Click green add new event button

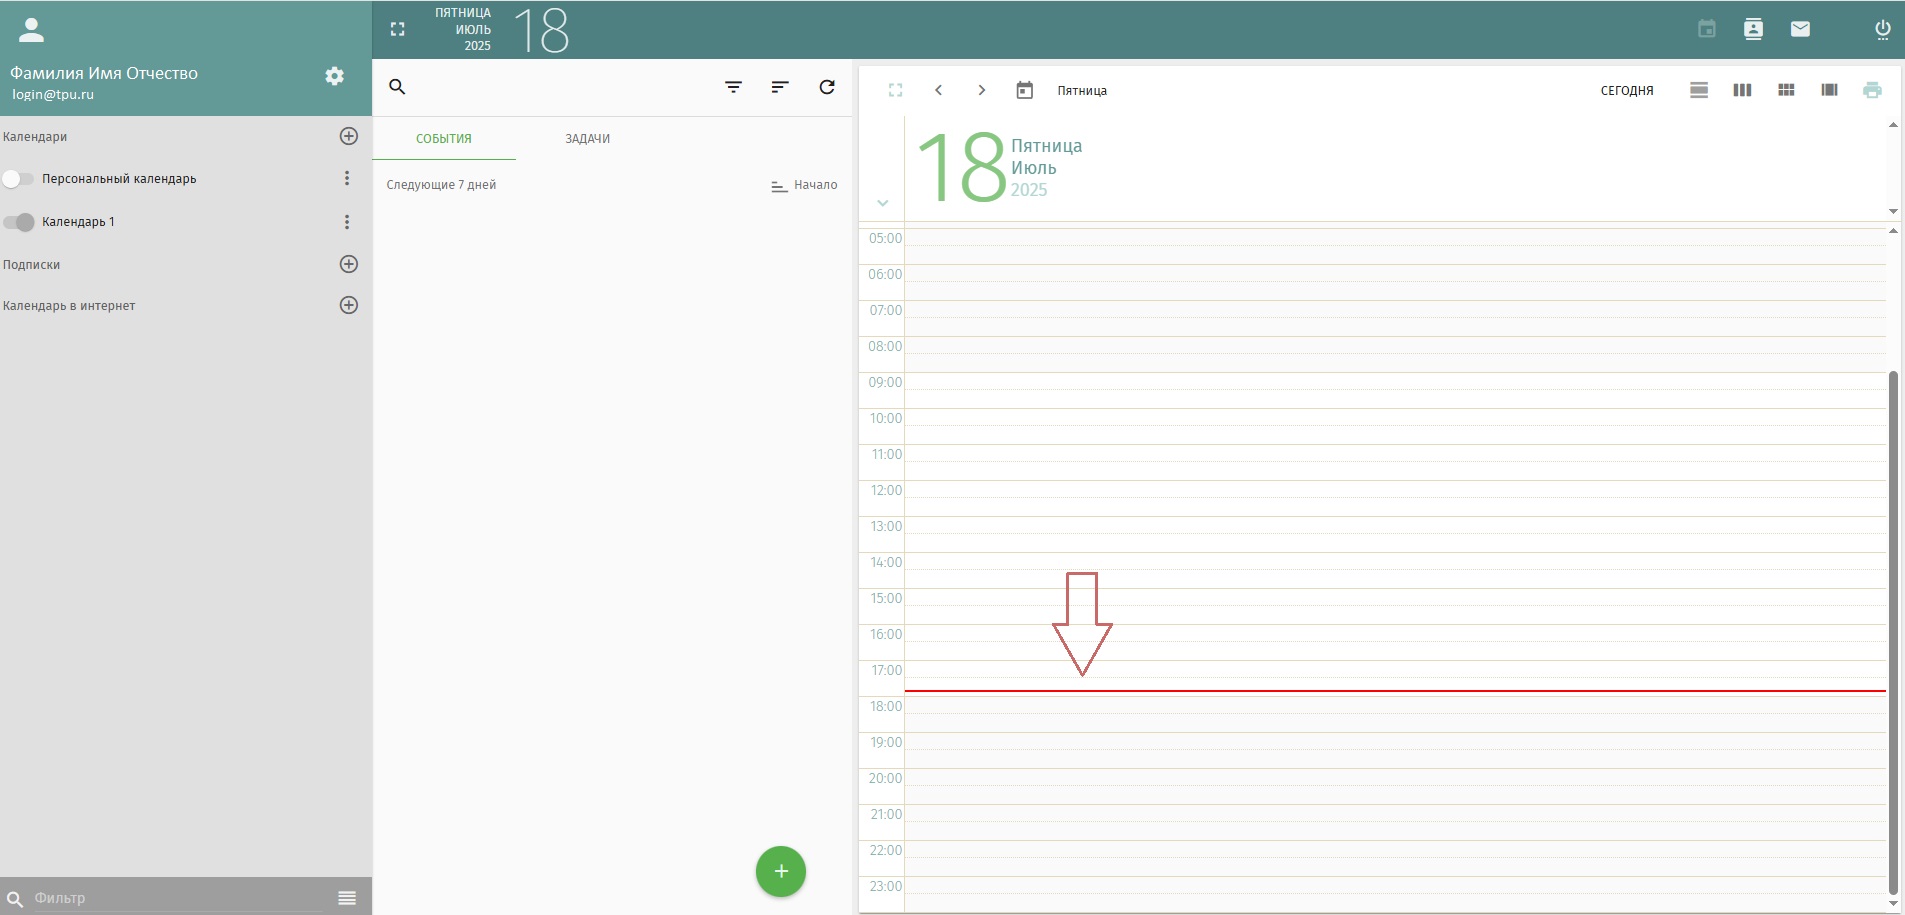(781, 871)
